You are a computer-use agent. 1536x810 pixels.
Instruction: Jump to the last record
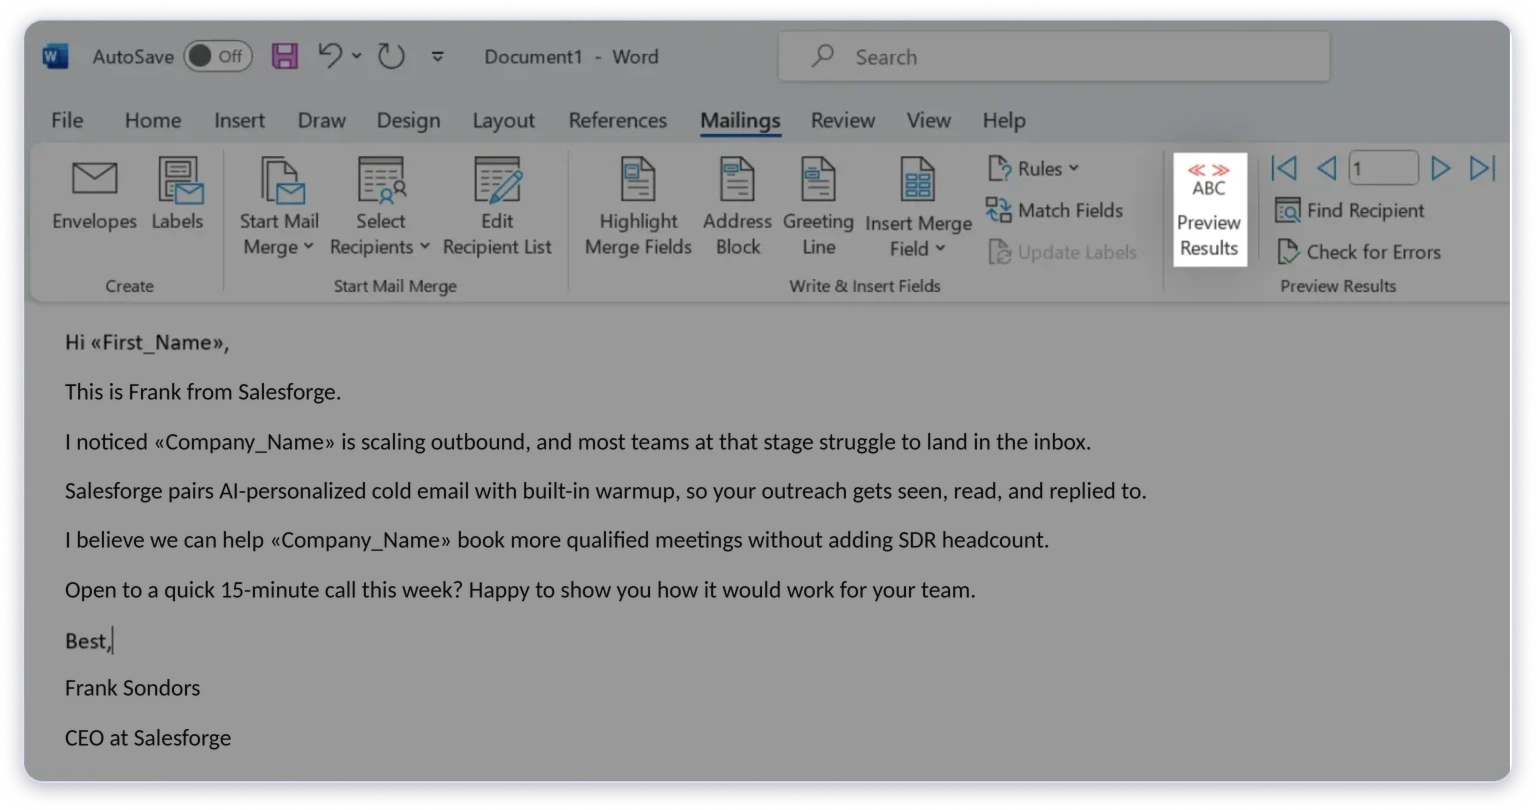point(1482,168)
